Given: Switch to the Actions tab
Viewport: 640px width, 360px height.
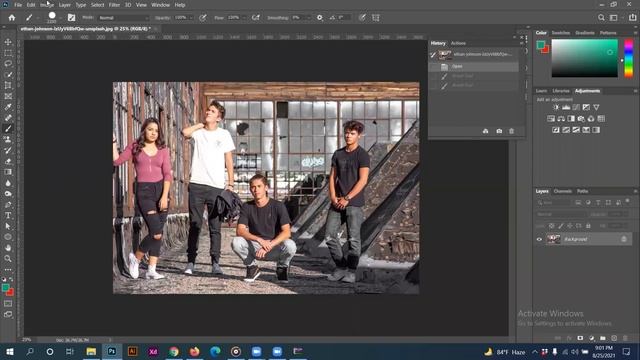Looking at the screenshot, I should (458, 43).
